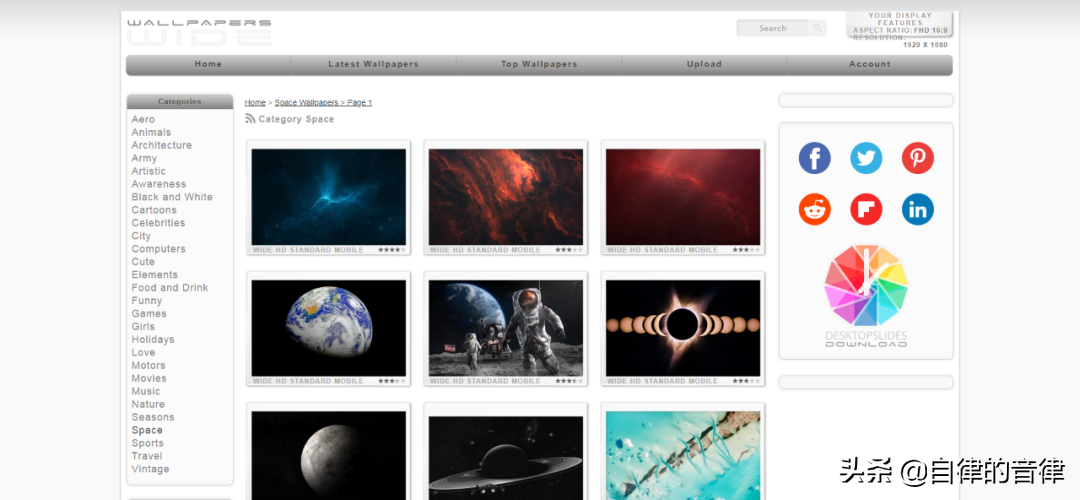Open the astronauts on moon wallpaper thumbnail

point(506,328)
